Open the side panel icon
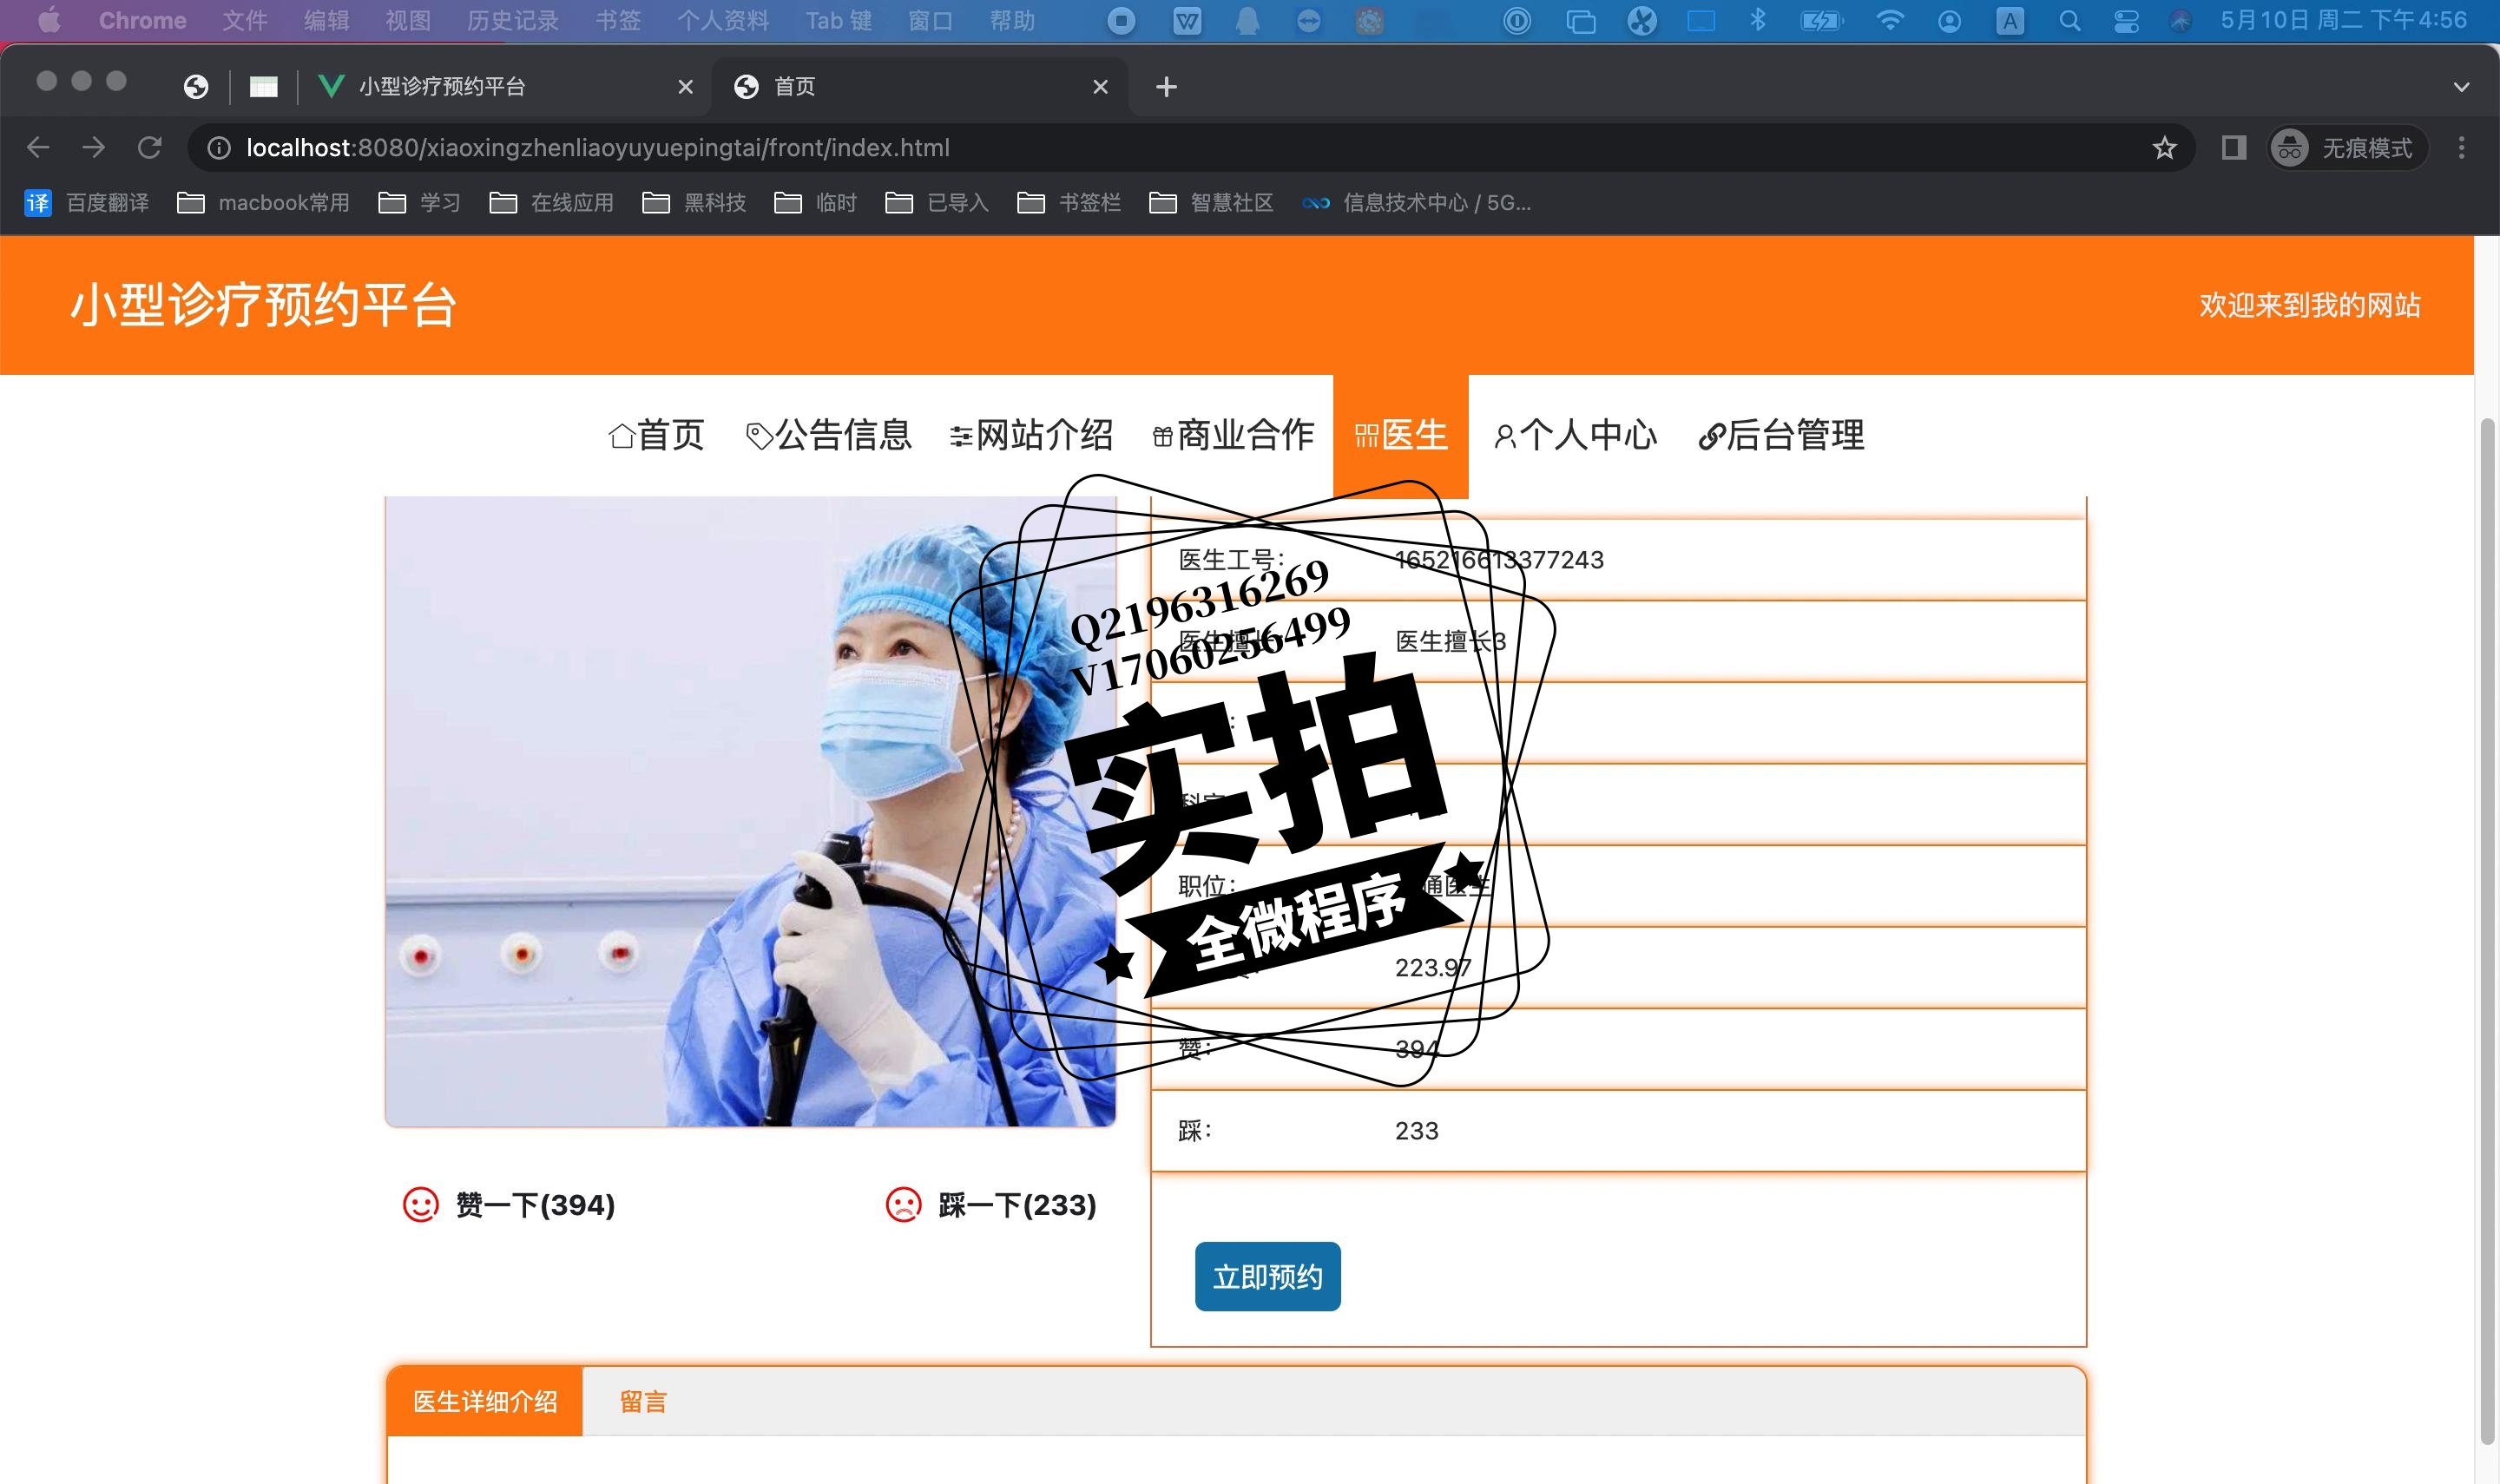This screenshot has width=2500, height=1484. click(2233, 148)
